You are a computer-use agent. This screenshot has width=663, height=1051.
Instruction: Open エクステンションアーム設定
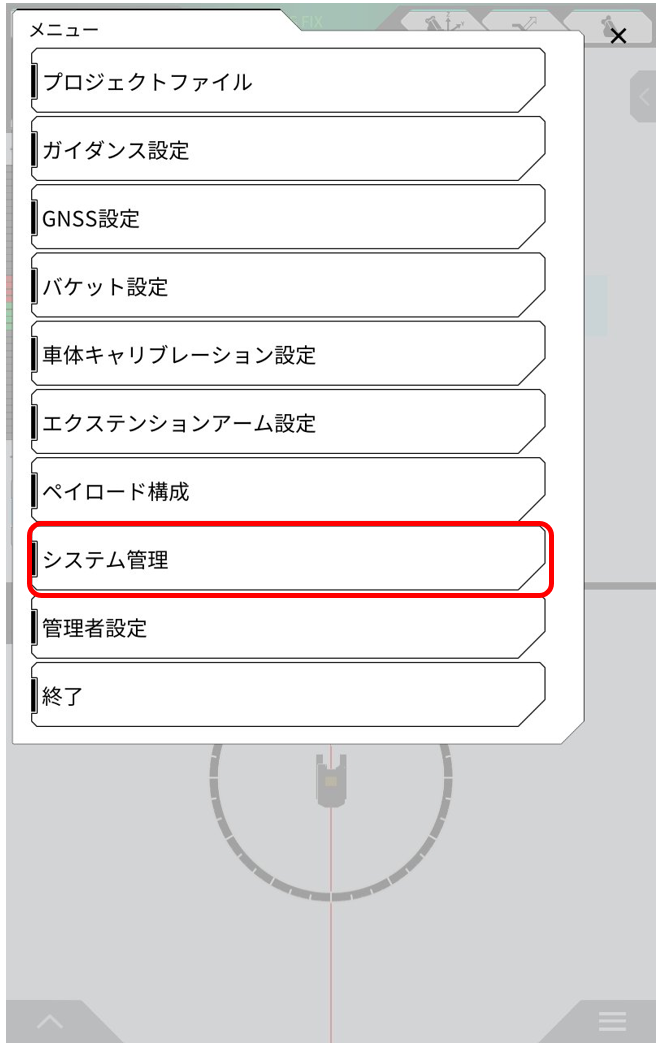tap(288, 423)
